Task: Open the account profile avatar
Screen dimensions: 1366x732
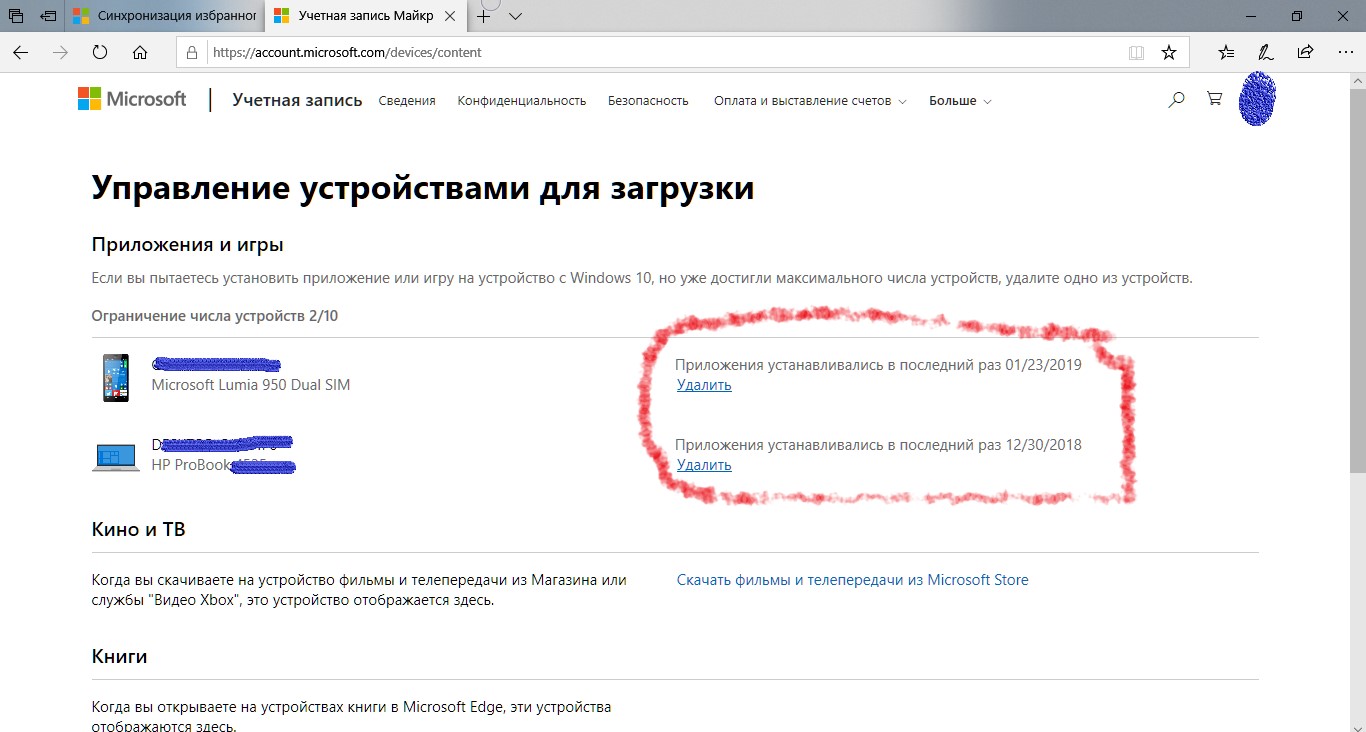Action: (x=1257, y=100)
